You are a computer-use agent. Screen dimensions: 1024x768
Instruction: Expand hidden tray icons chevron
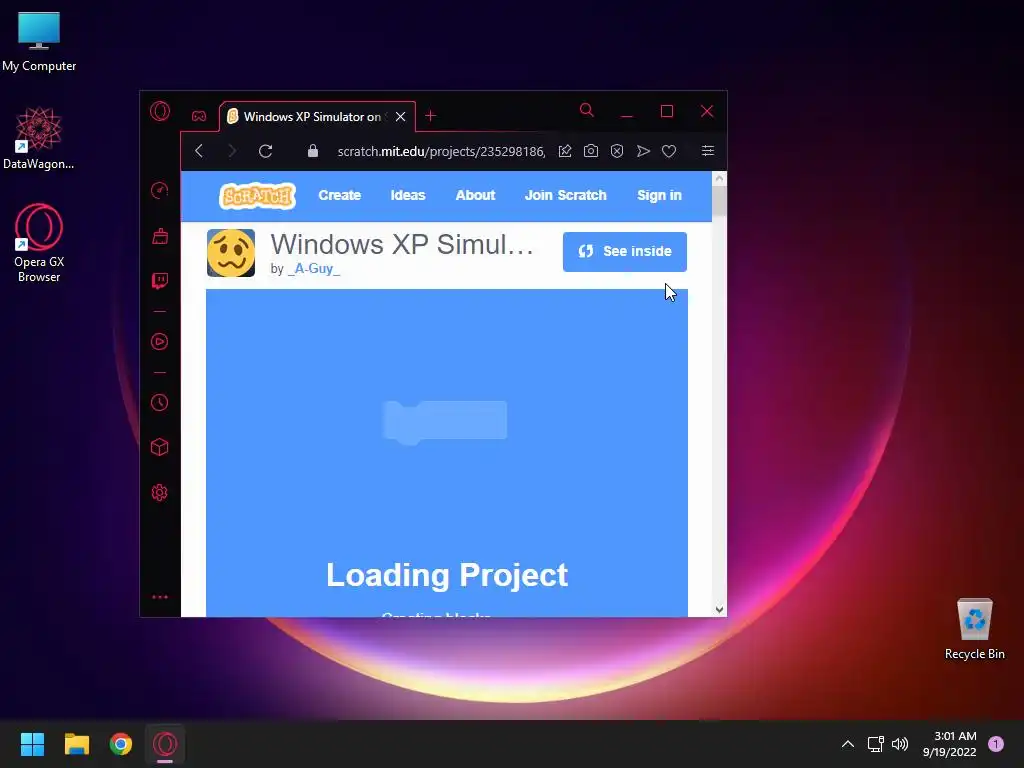click(x=848, y=744)
